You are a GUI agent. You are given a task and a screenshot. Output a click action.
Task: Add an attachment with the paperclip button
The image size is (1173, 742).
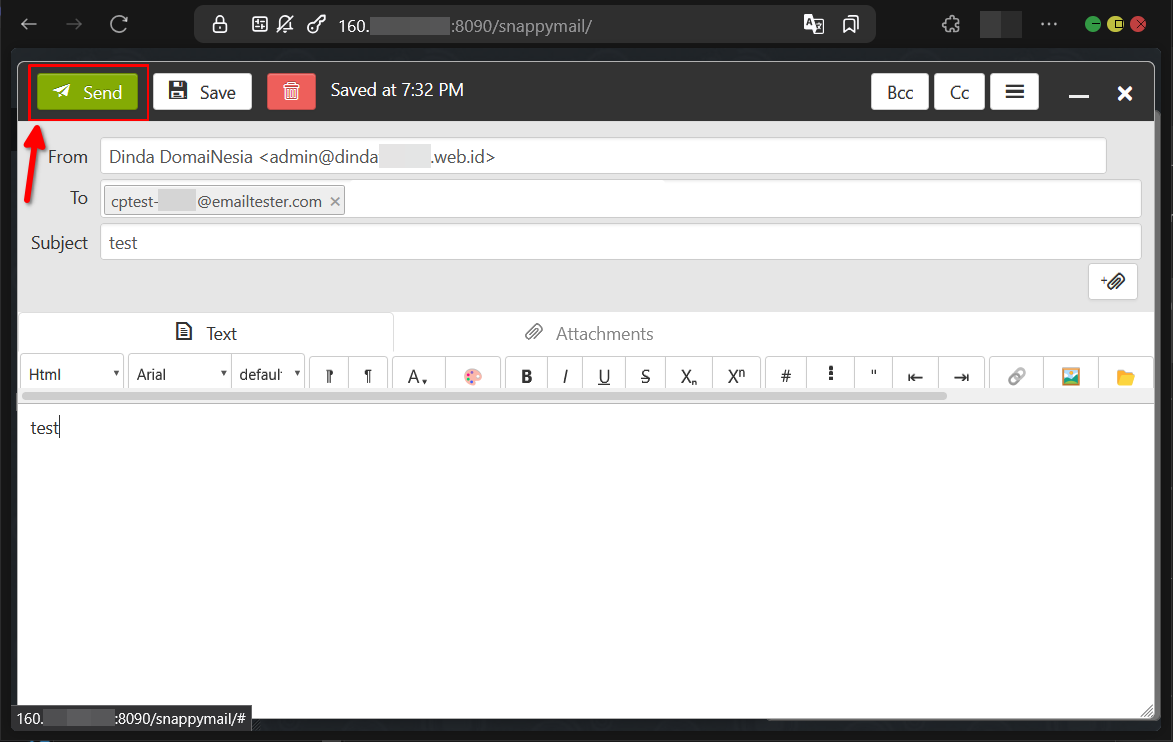click(x=1112, y=282)
